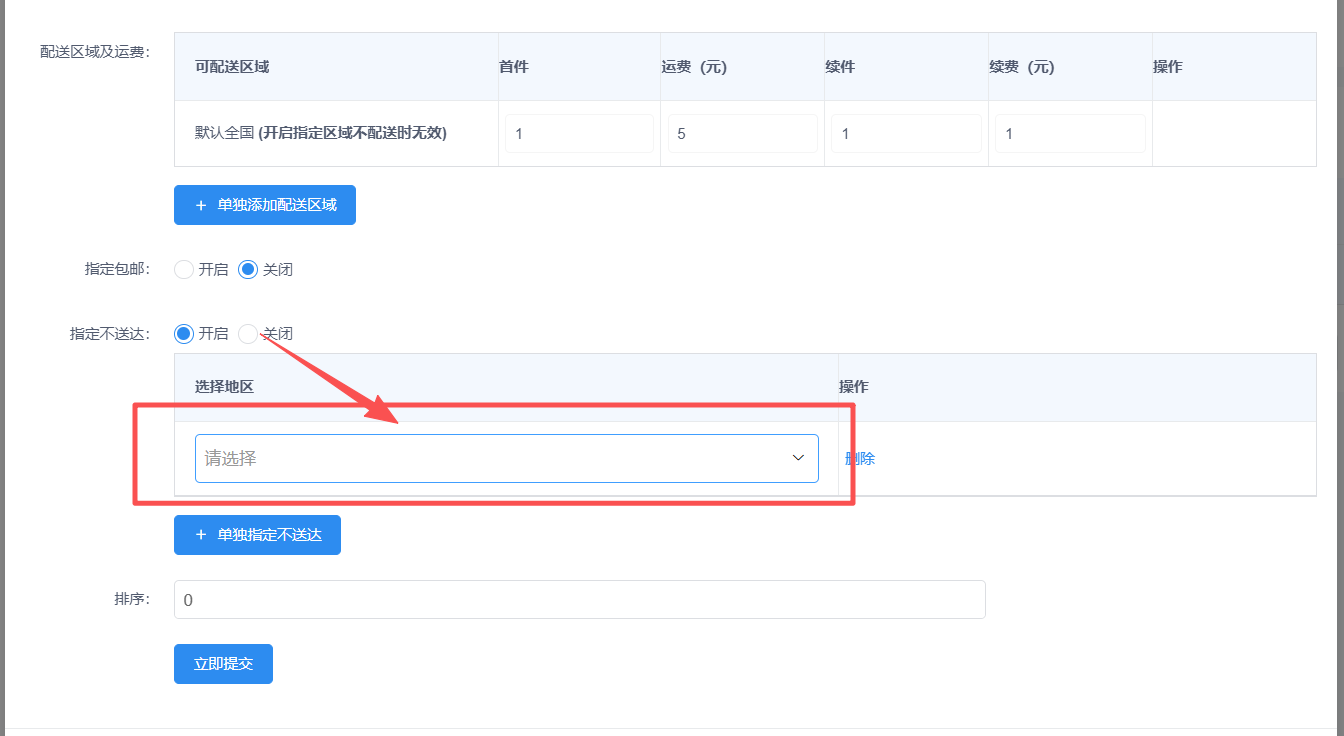The height and width of the screenshot is (736, 1344).
Task: Delete the region row via 删除
Action: (860, 458)
